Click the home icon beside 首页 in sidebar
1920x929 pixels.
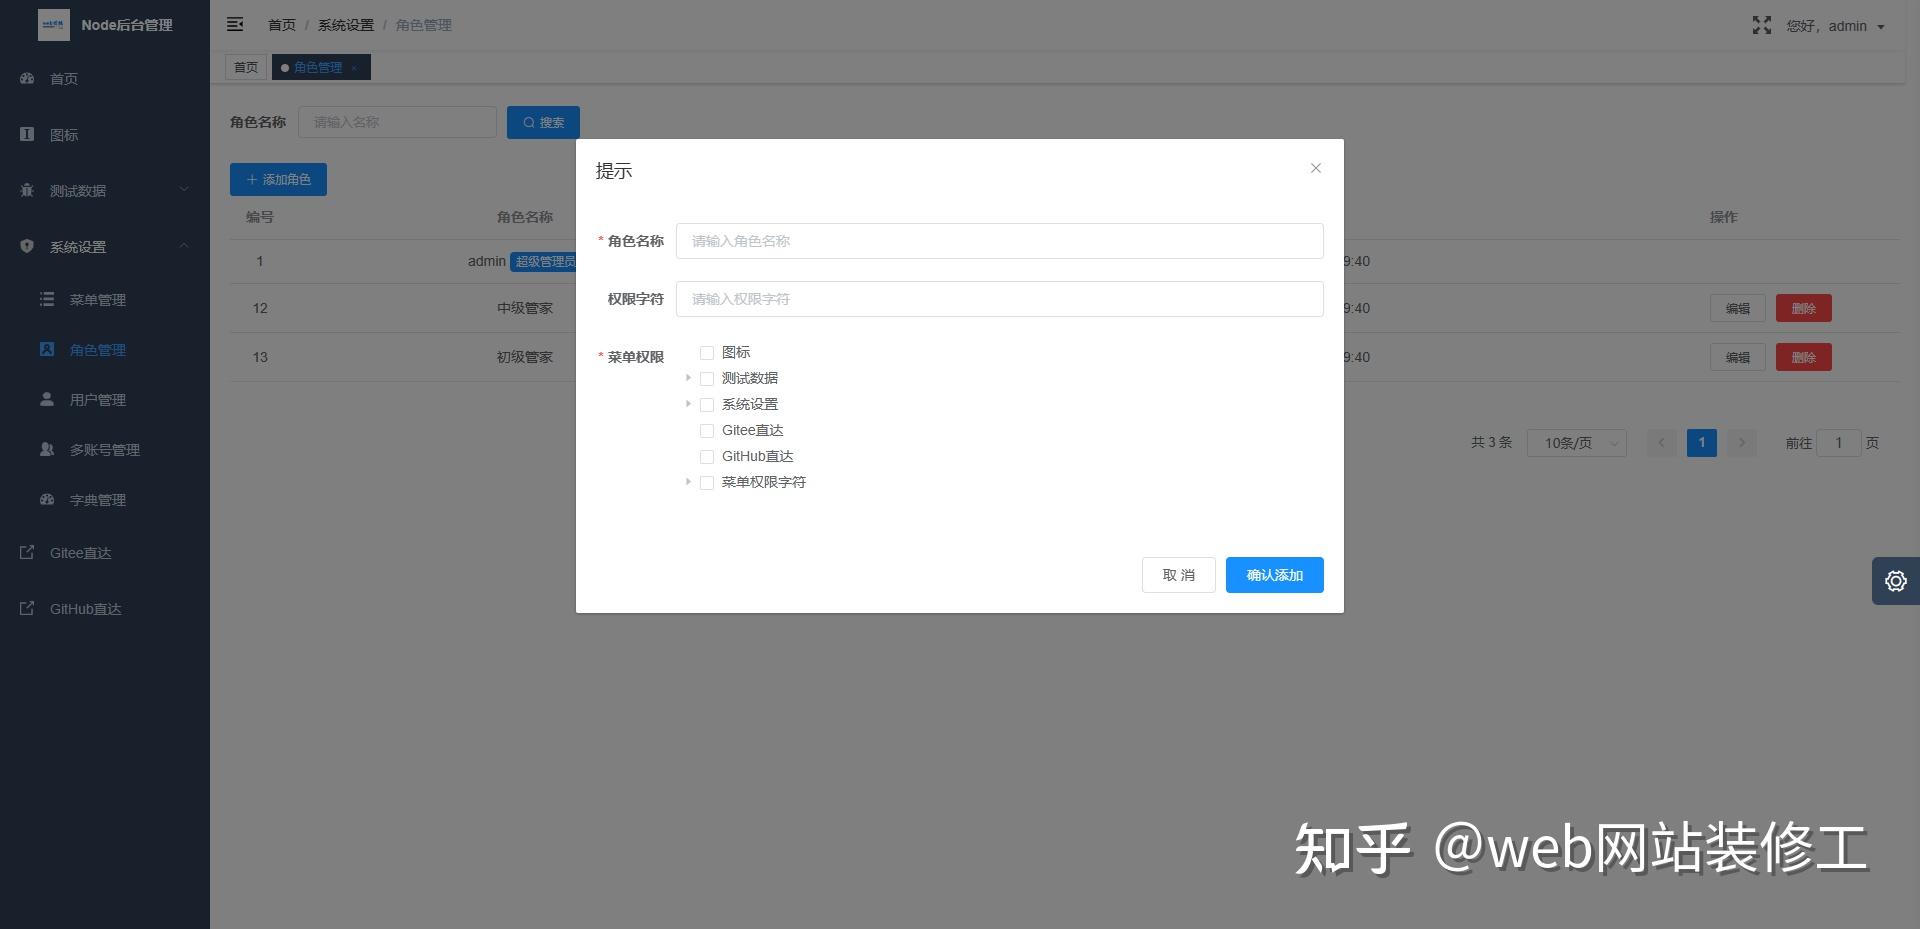click(26, 78)
